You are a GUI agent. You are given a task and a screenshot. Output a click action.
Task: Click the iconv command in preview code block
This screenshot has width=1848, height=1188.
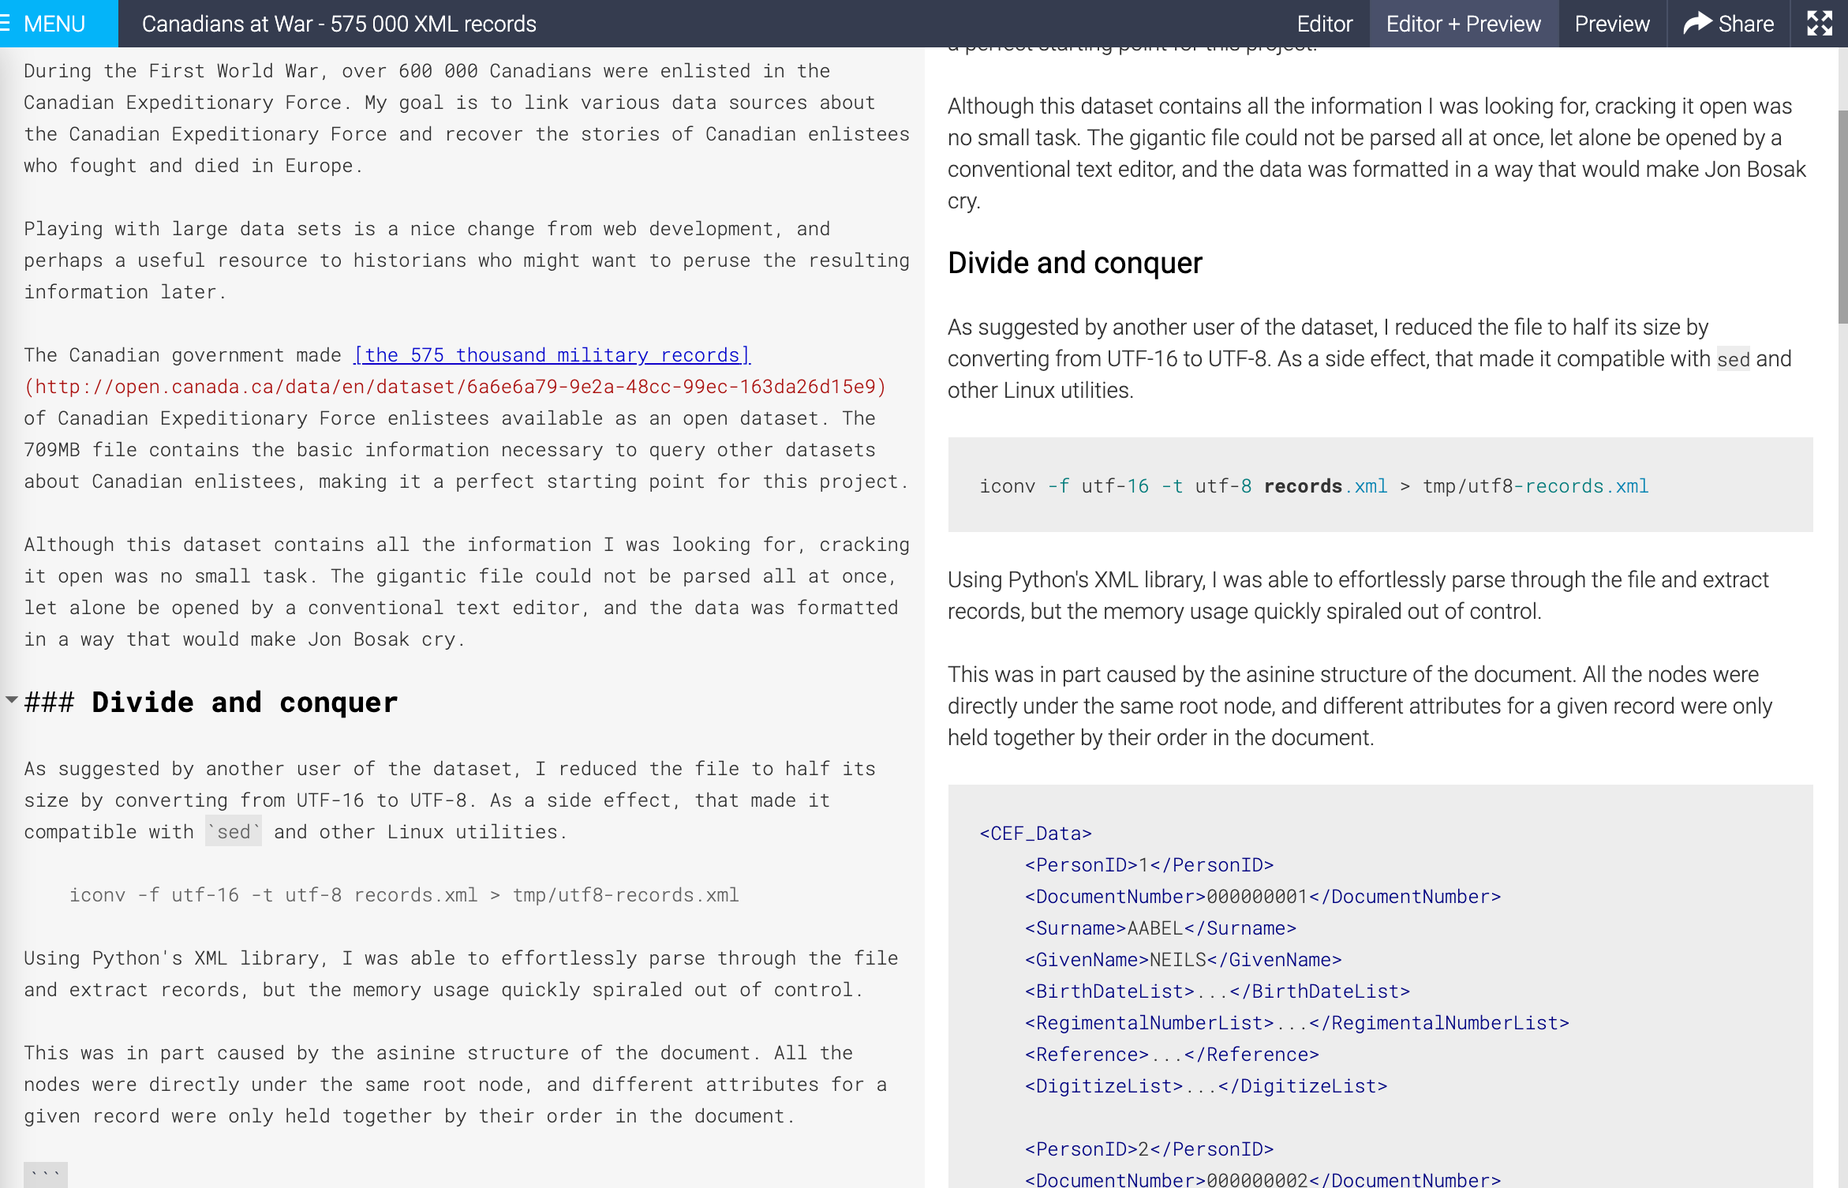1313,486
